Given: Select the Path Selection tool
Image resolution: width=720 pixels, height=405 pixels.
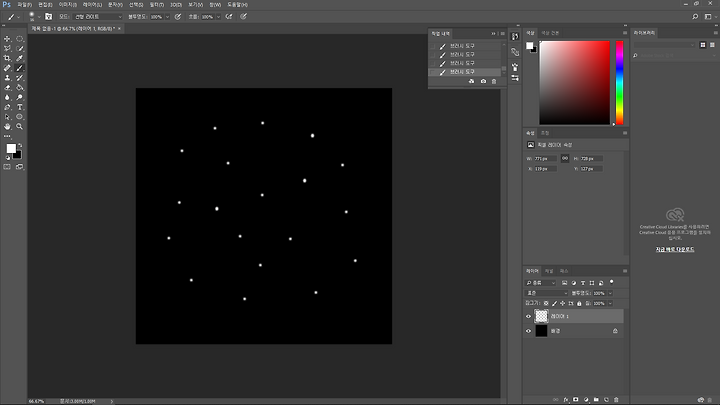Looking at the screenshot, I should tap(7, 117).
